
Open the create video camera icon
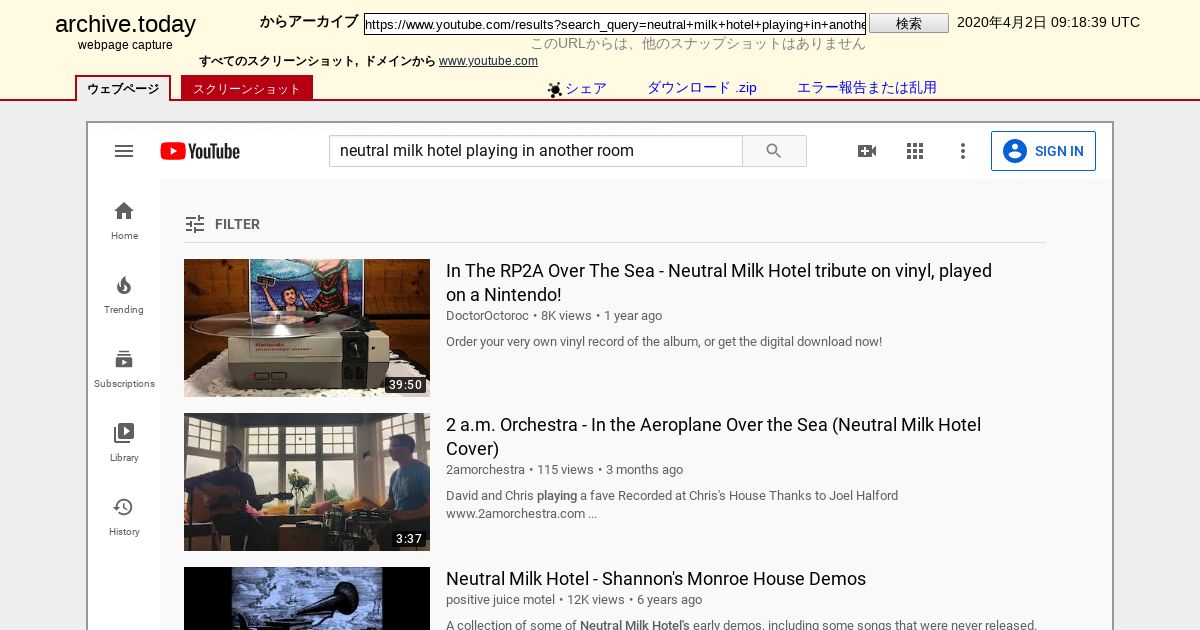coord(867,151)
